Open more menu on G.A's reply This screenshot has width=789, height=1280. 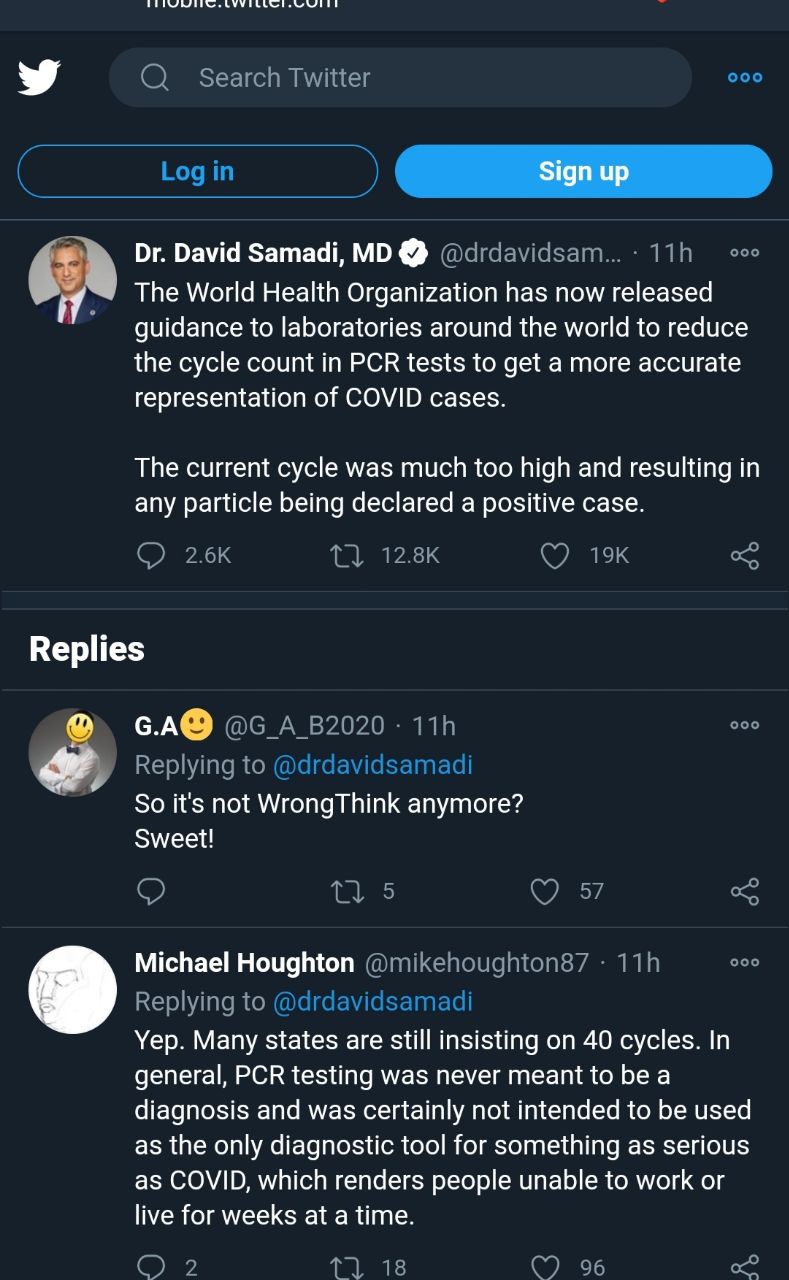[x=745, y=725]
